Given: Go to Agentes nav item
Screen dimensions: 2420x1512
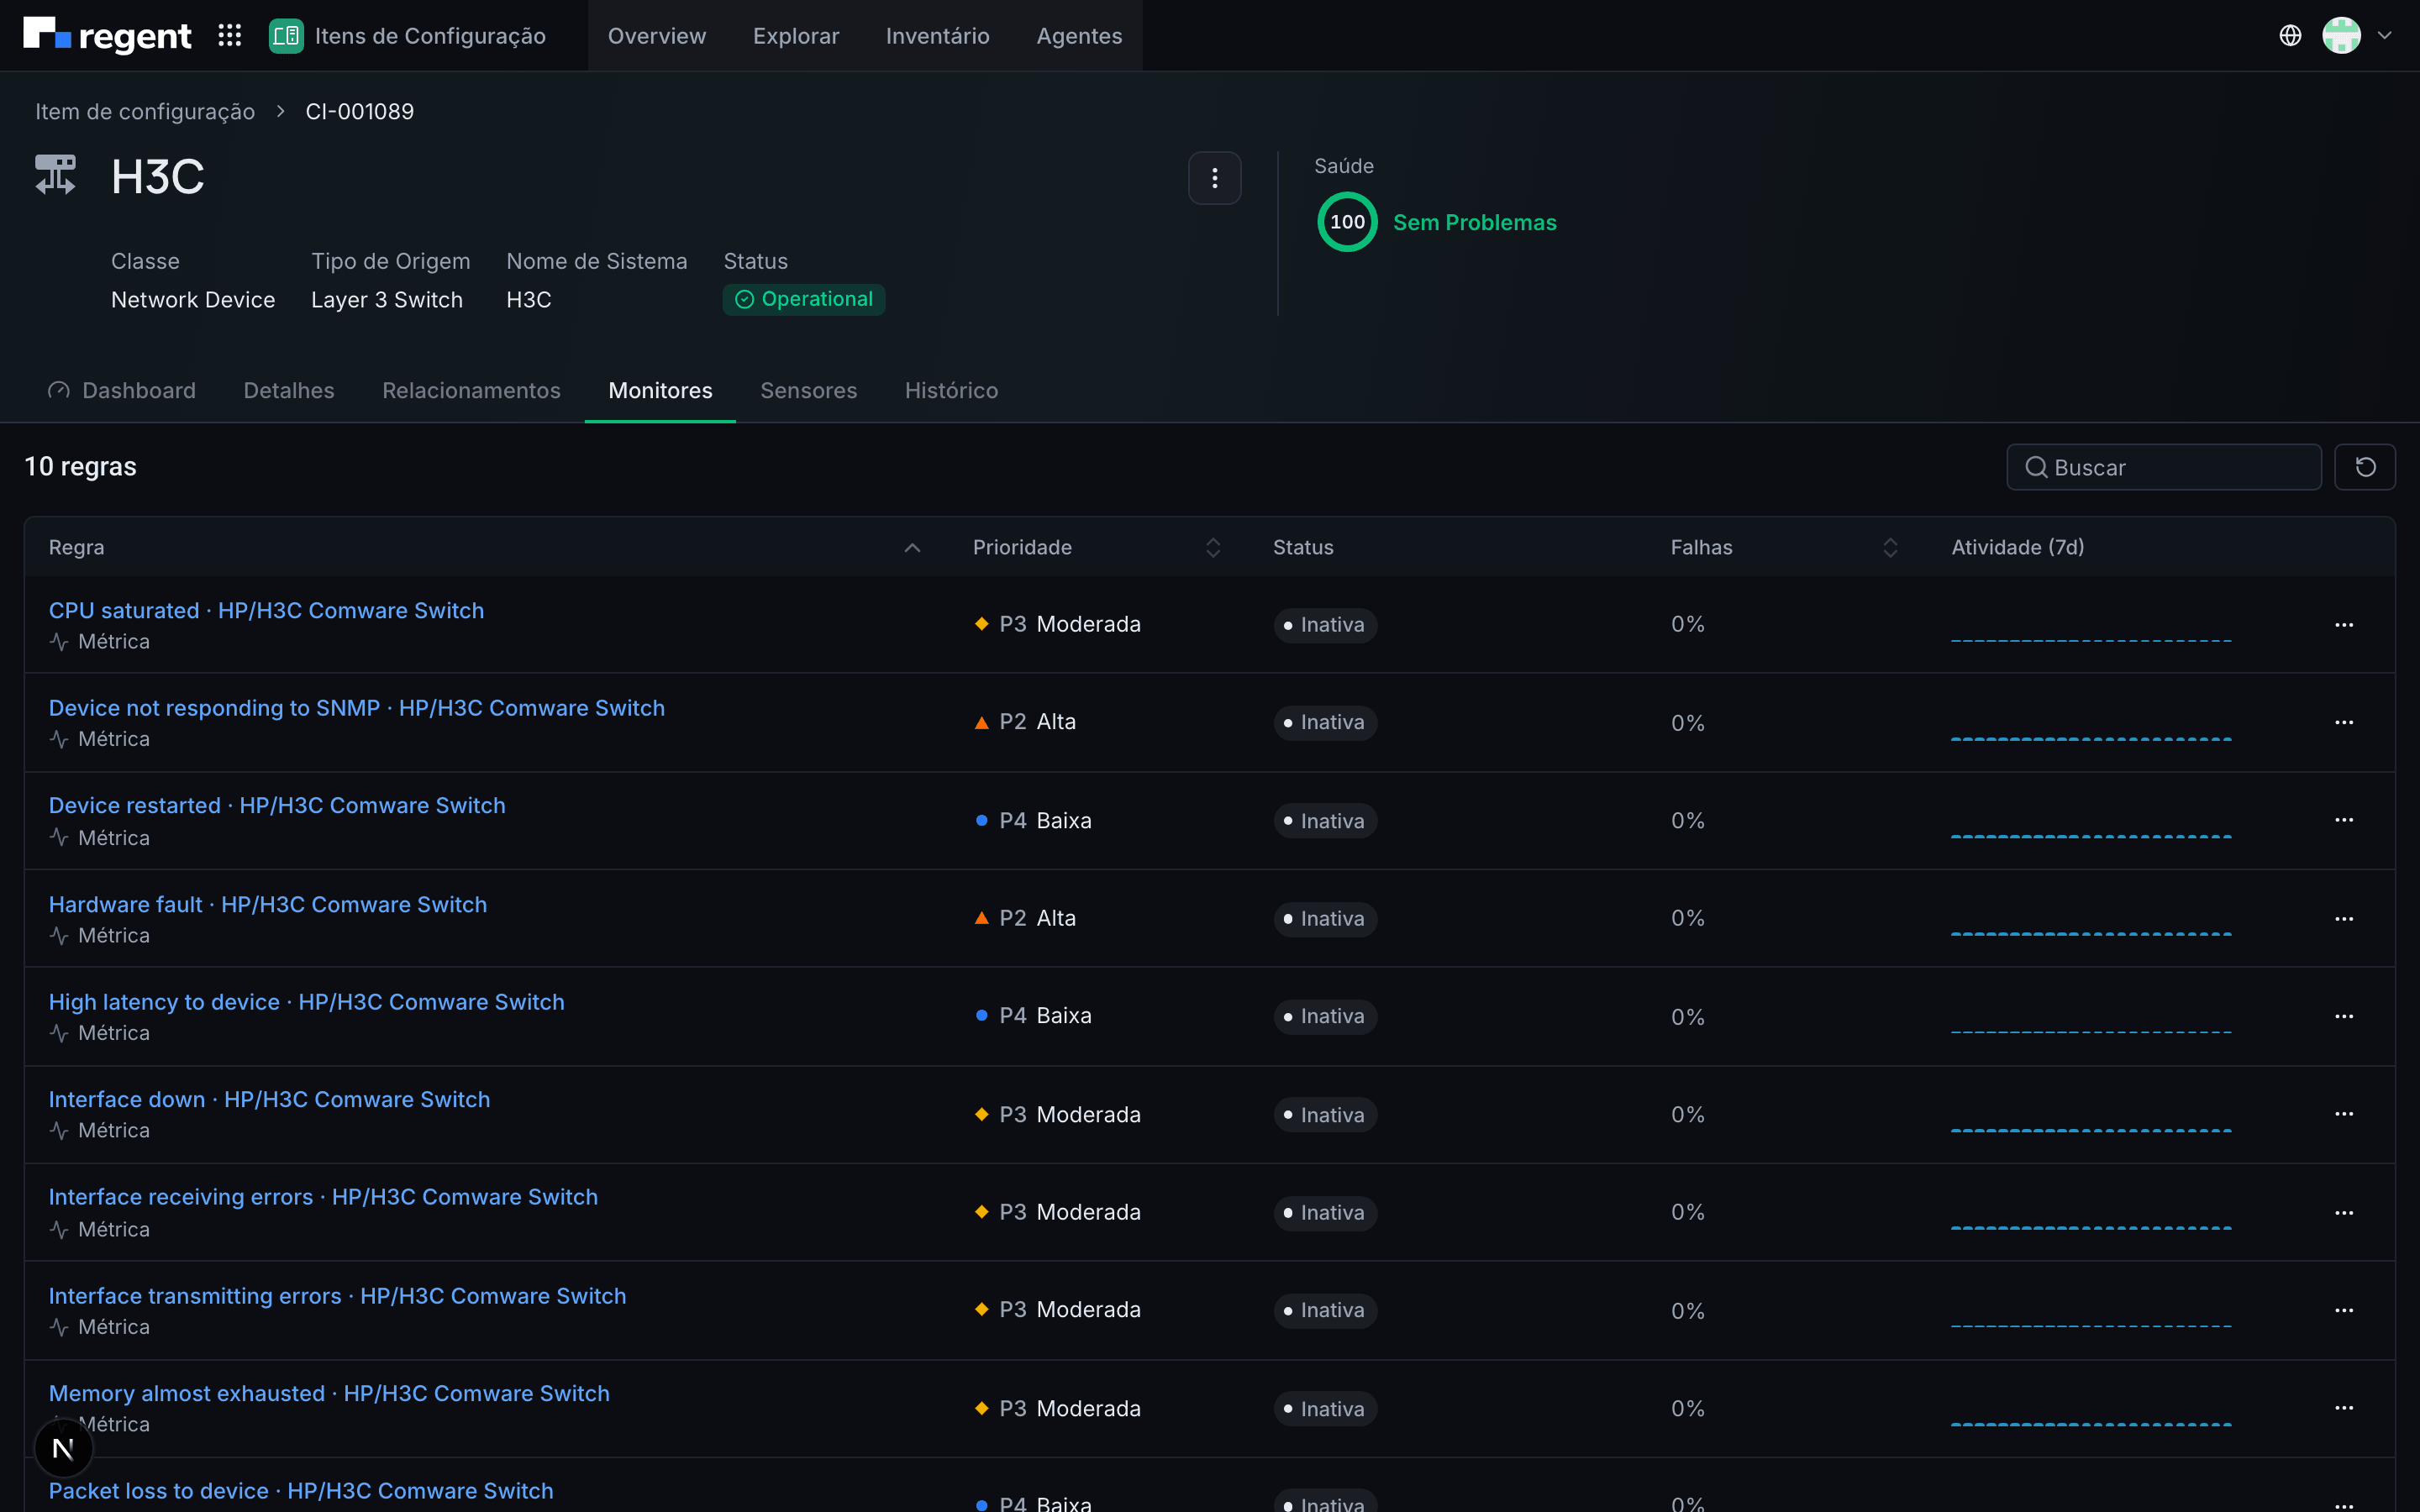Looking at the screenshot, I should pos(1079,36).
